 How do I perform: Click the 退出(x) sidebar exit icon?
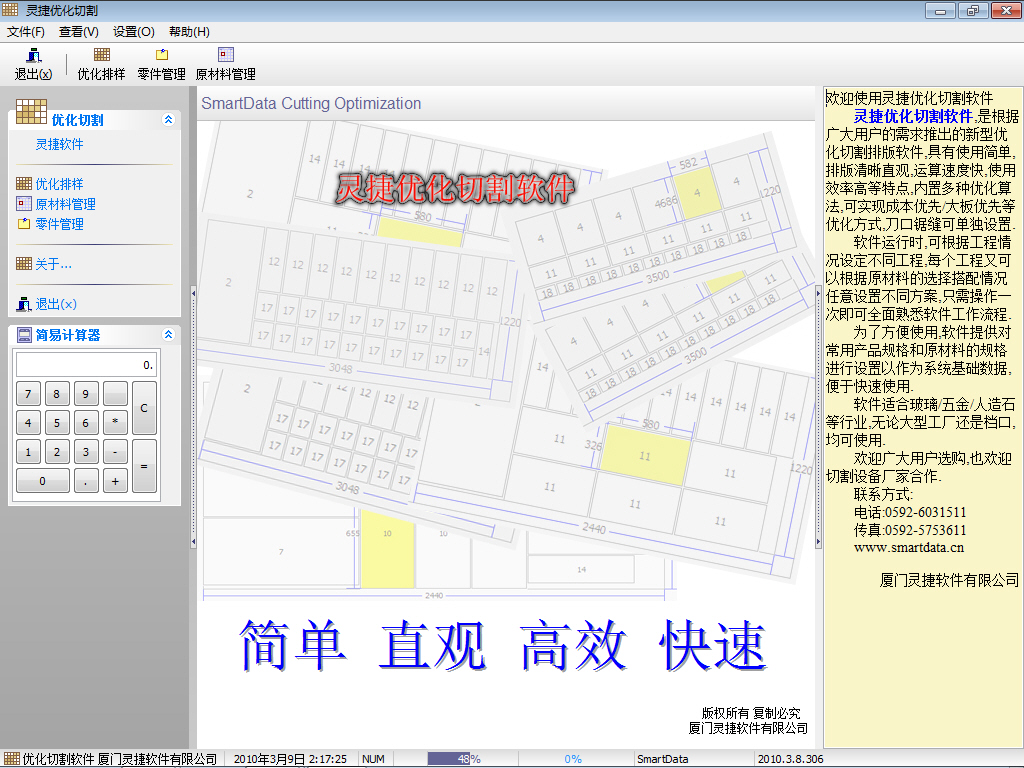click(x=24, y=304)
